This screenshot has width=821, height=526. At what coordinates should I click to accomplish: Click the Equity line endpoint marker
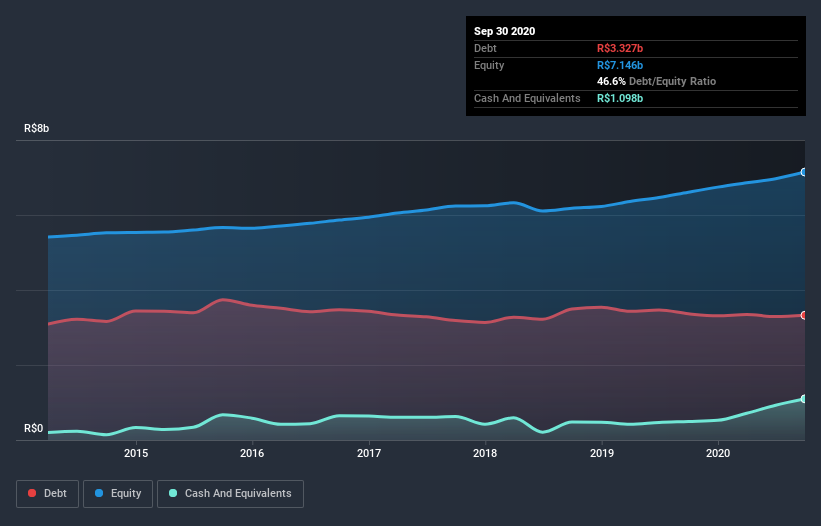pos(804,172)
